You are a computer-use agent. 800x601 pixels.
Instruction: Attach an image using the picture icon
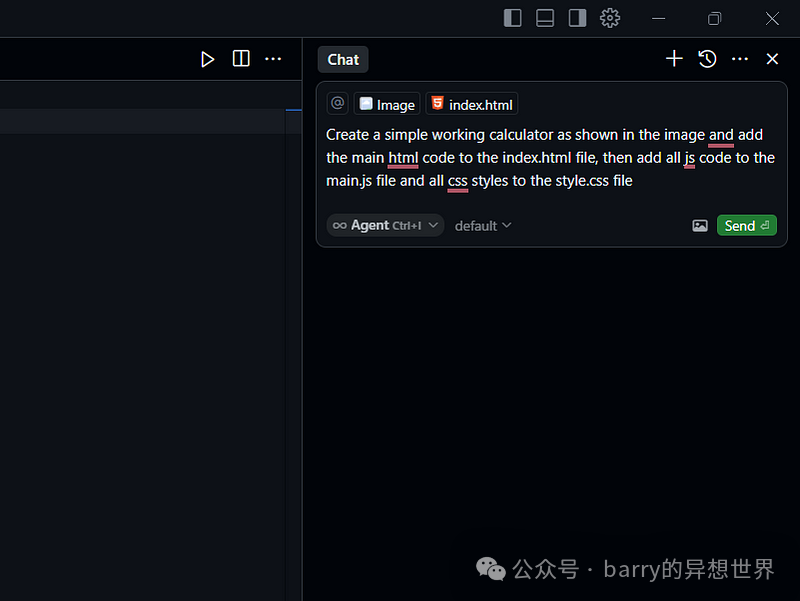pyautogui.click(x=700, y=225)
